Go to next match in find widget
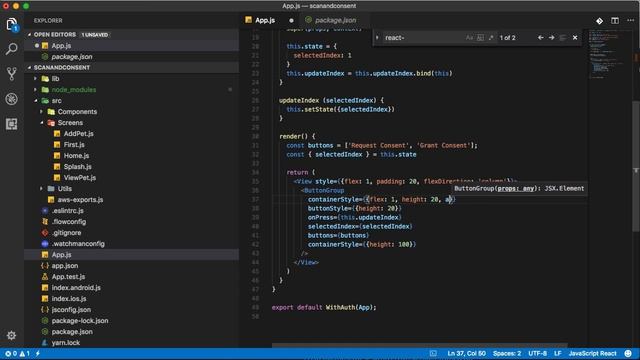 click(x=551, y=38)
